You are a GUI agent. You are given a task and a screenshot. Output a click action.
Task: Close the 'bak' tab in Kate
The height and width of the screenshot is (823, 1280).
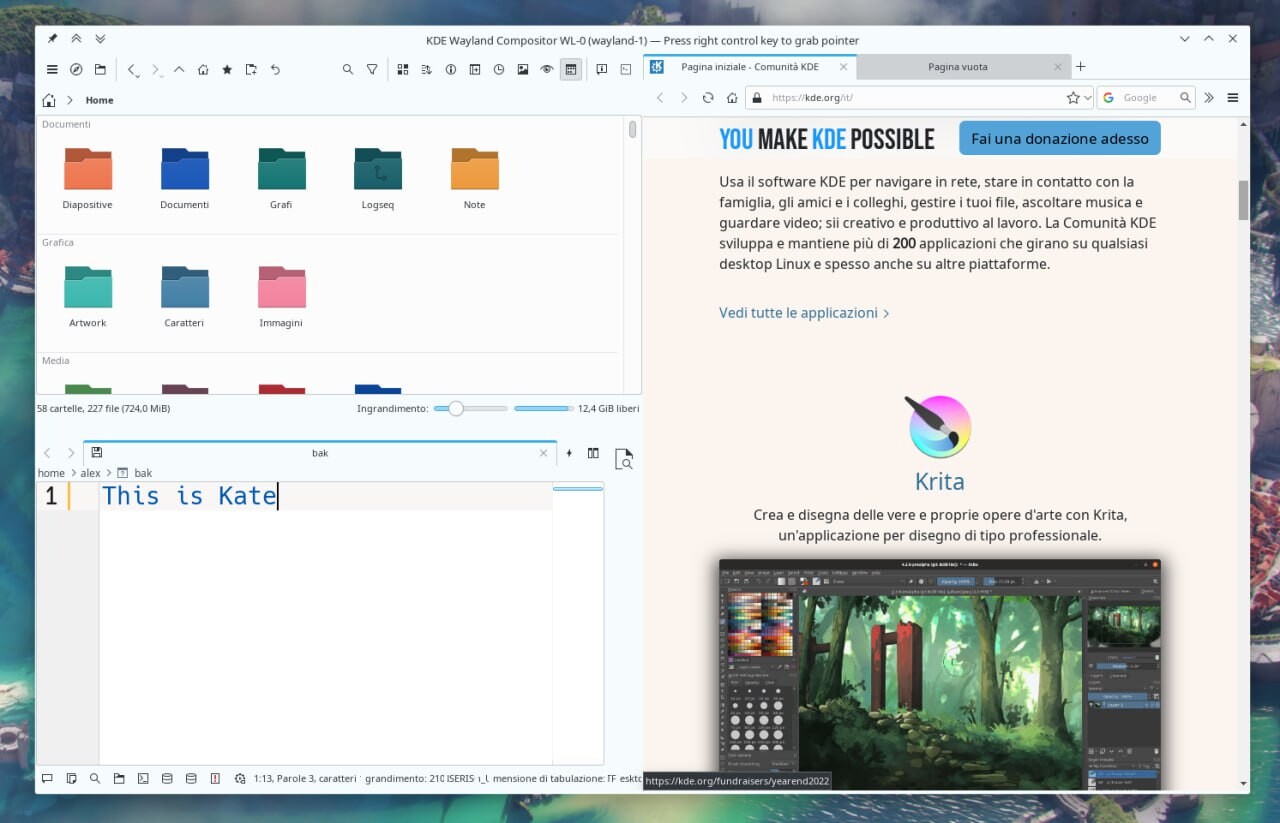(x=544, y=453)
